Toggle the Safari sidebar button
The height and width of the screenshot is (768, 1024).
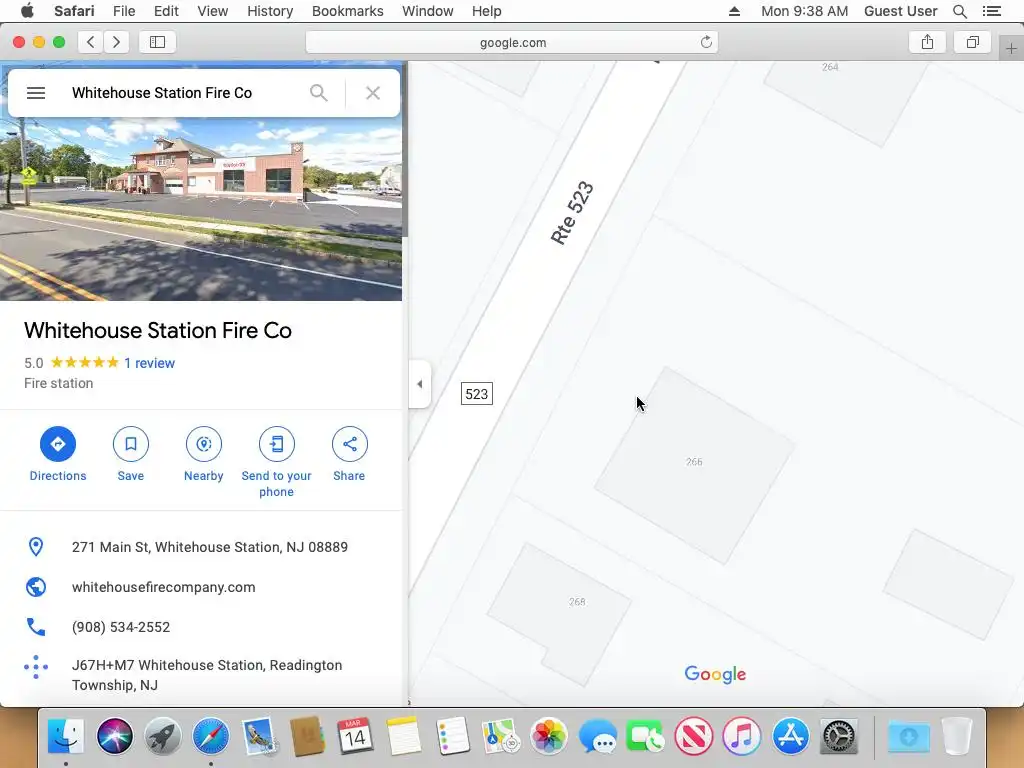(x=157, y=42)
